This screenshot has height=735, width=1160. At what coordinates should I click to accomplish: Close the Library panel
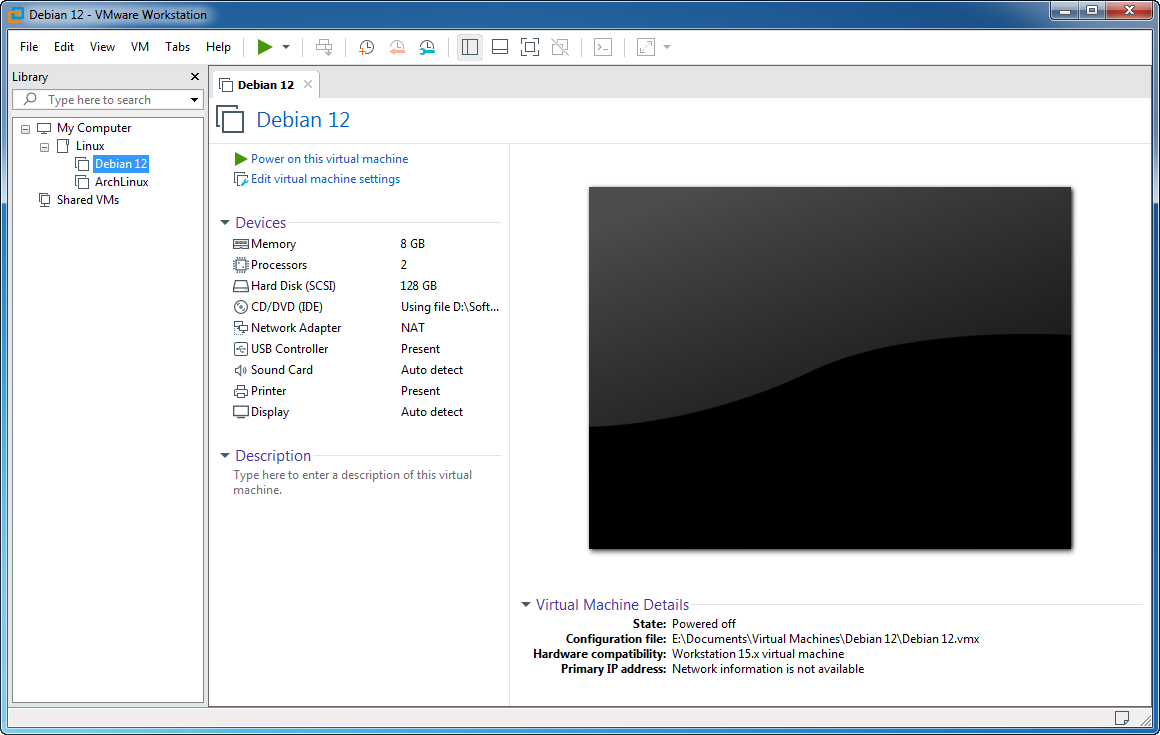tap(195, 77)
